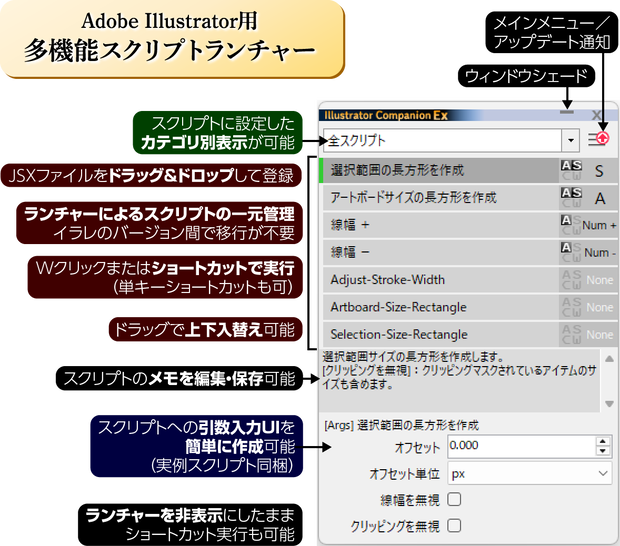Select the 線幅 − script row

click(x=440, y=252)
